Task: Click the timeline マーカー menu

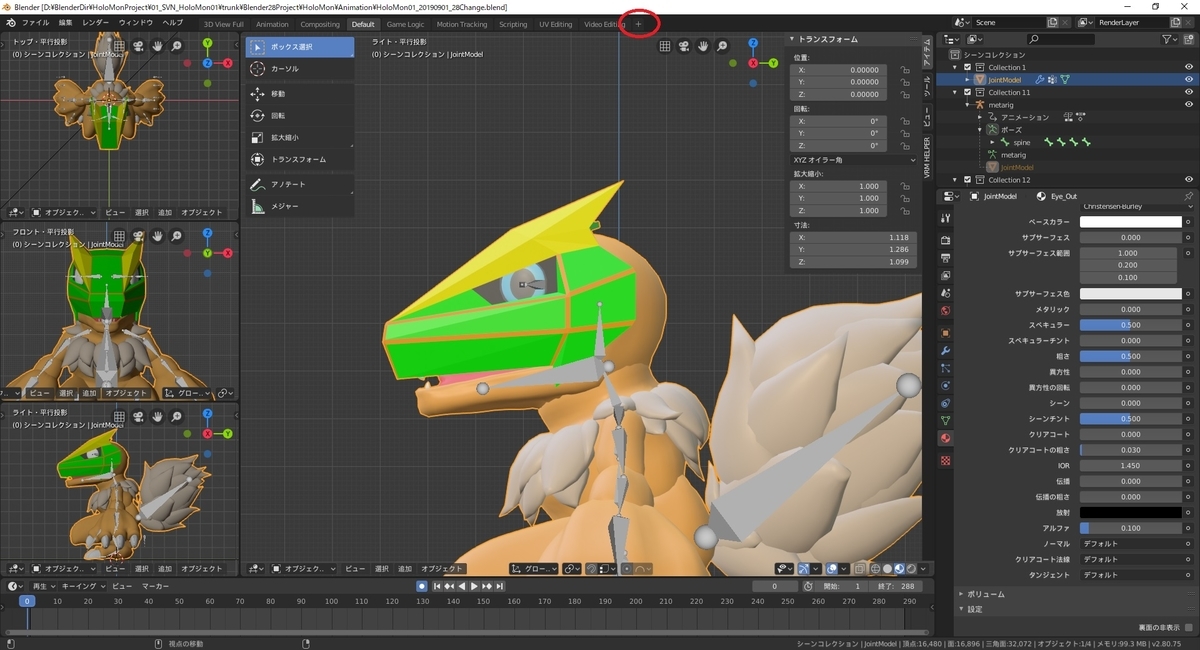Action: 155,586
